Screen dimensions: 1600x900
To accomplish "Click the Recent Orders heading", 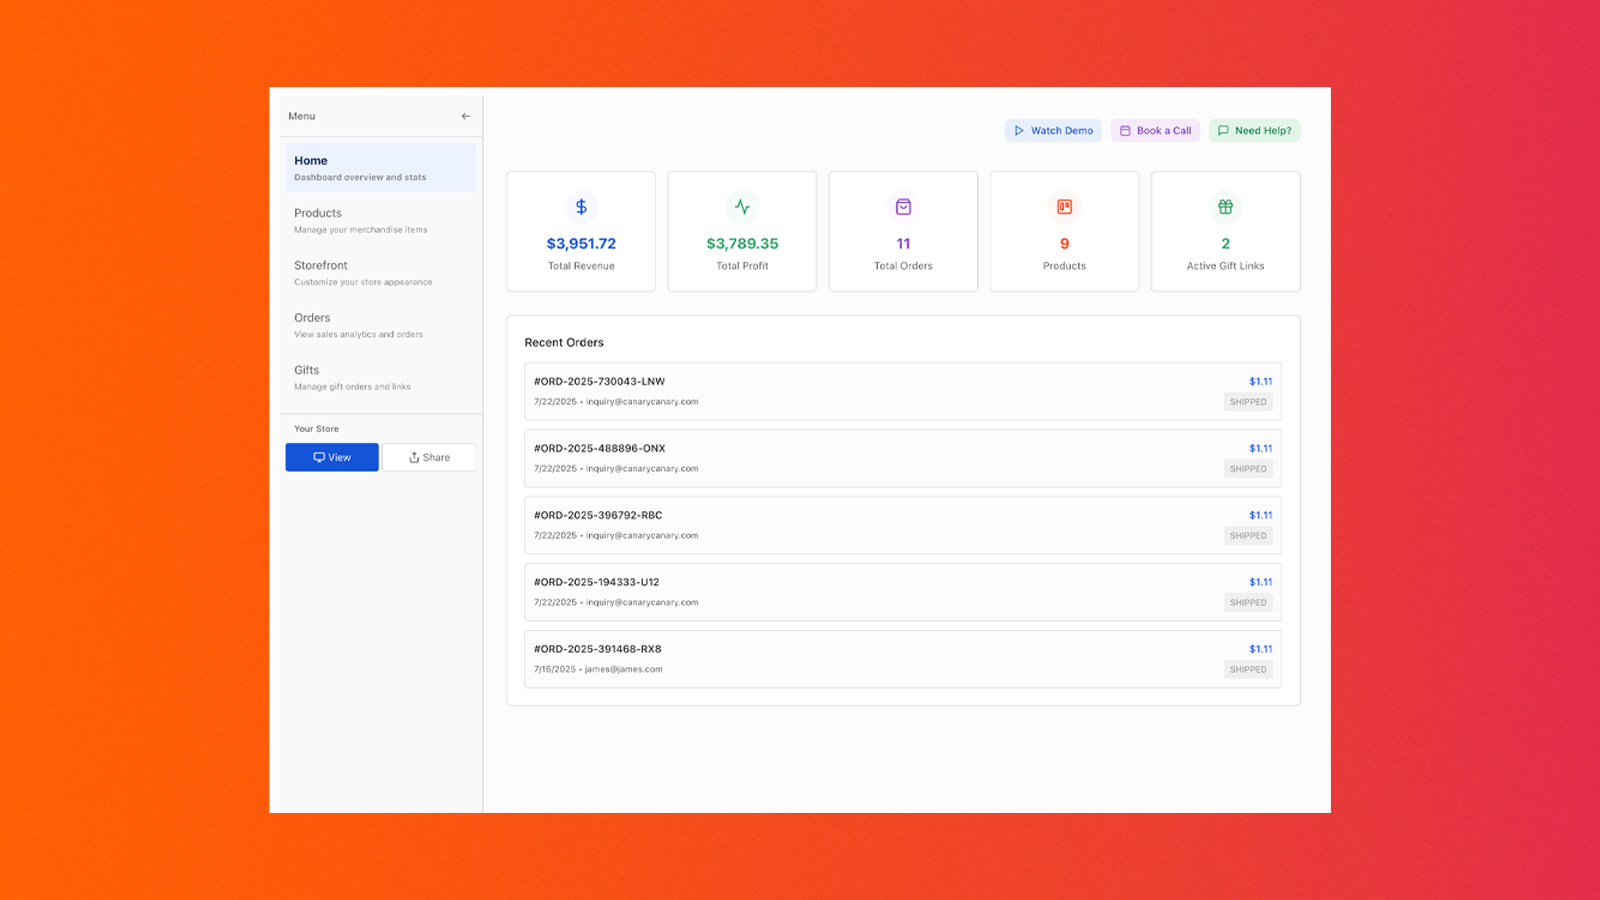I will [564, 342].
